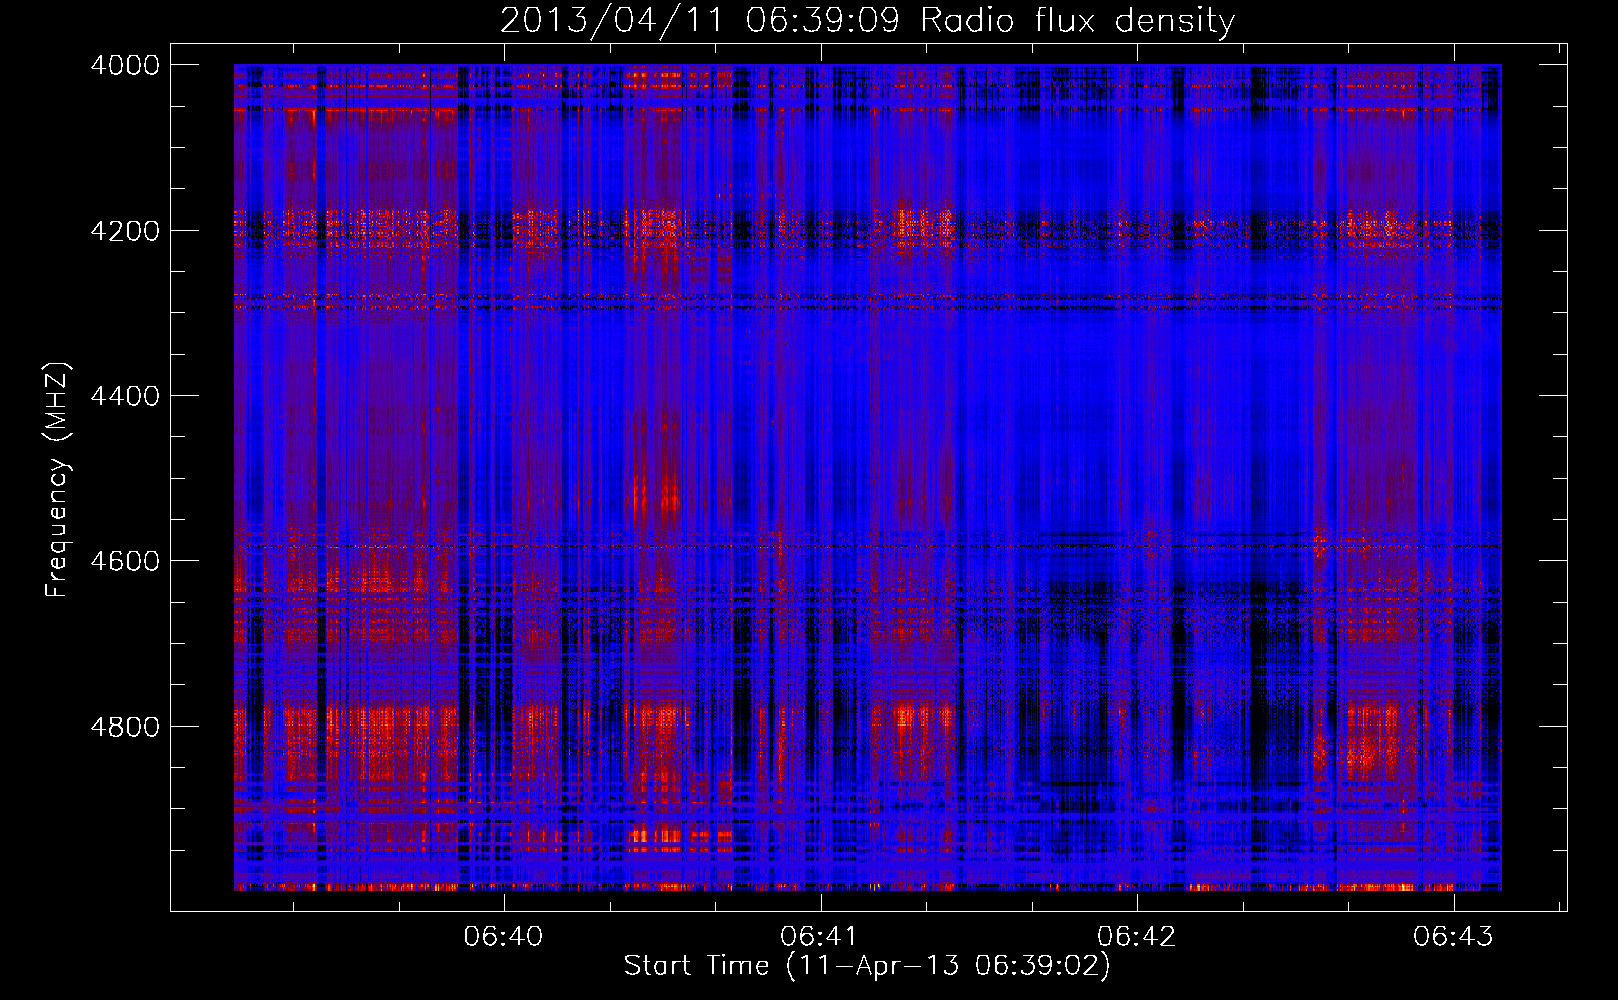
Task: Click the plot title '2013/04/11 06:39:09 Radio flux density'
Action: 867,20
